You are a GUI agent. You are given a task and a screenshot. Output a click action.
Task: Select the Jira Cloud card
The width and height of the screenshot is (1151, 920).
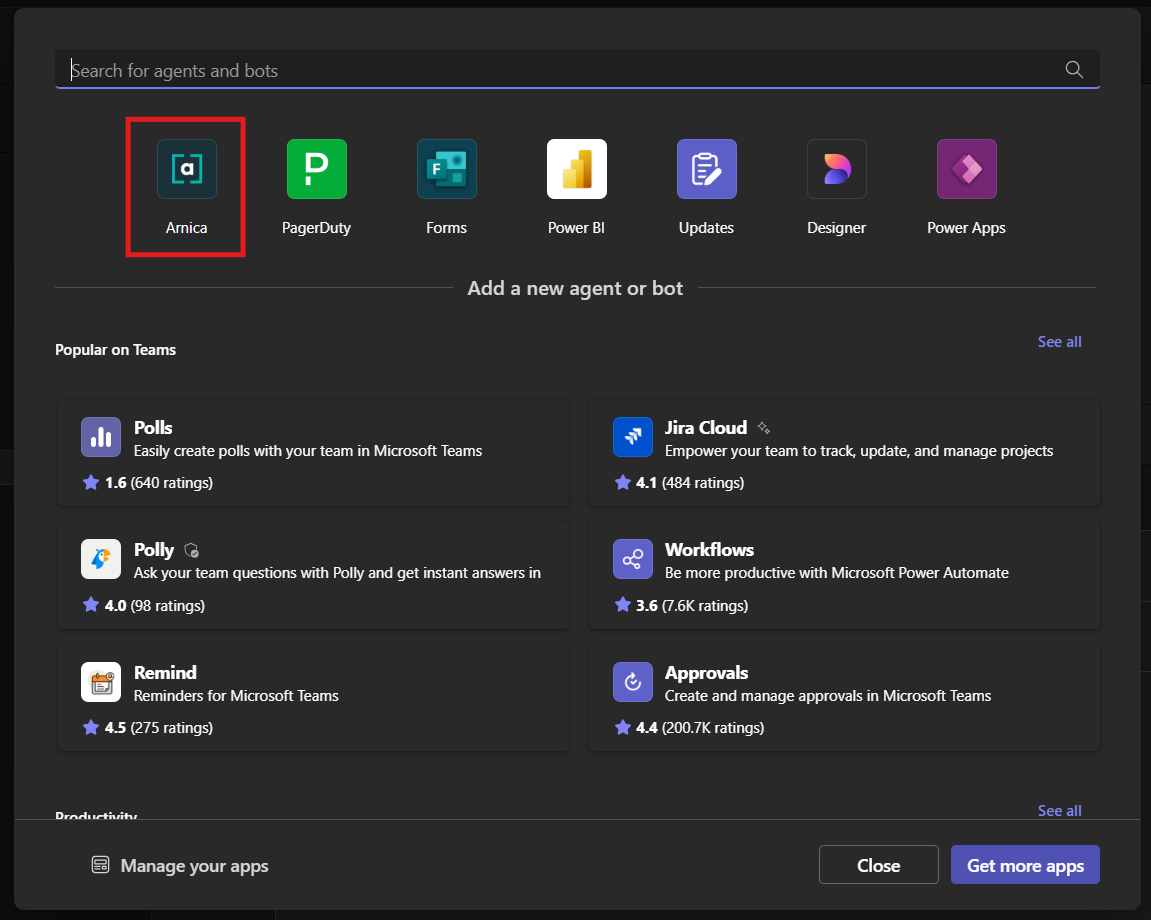pyautogui.click(x=844, y=453)
